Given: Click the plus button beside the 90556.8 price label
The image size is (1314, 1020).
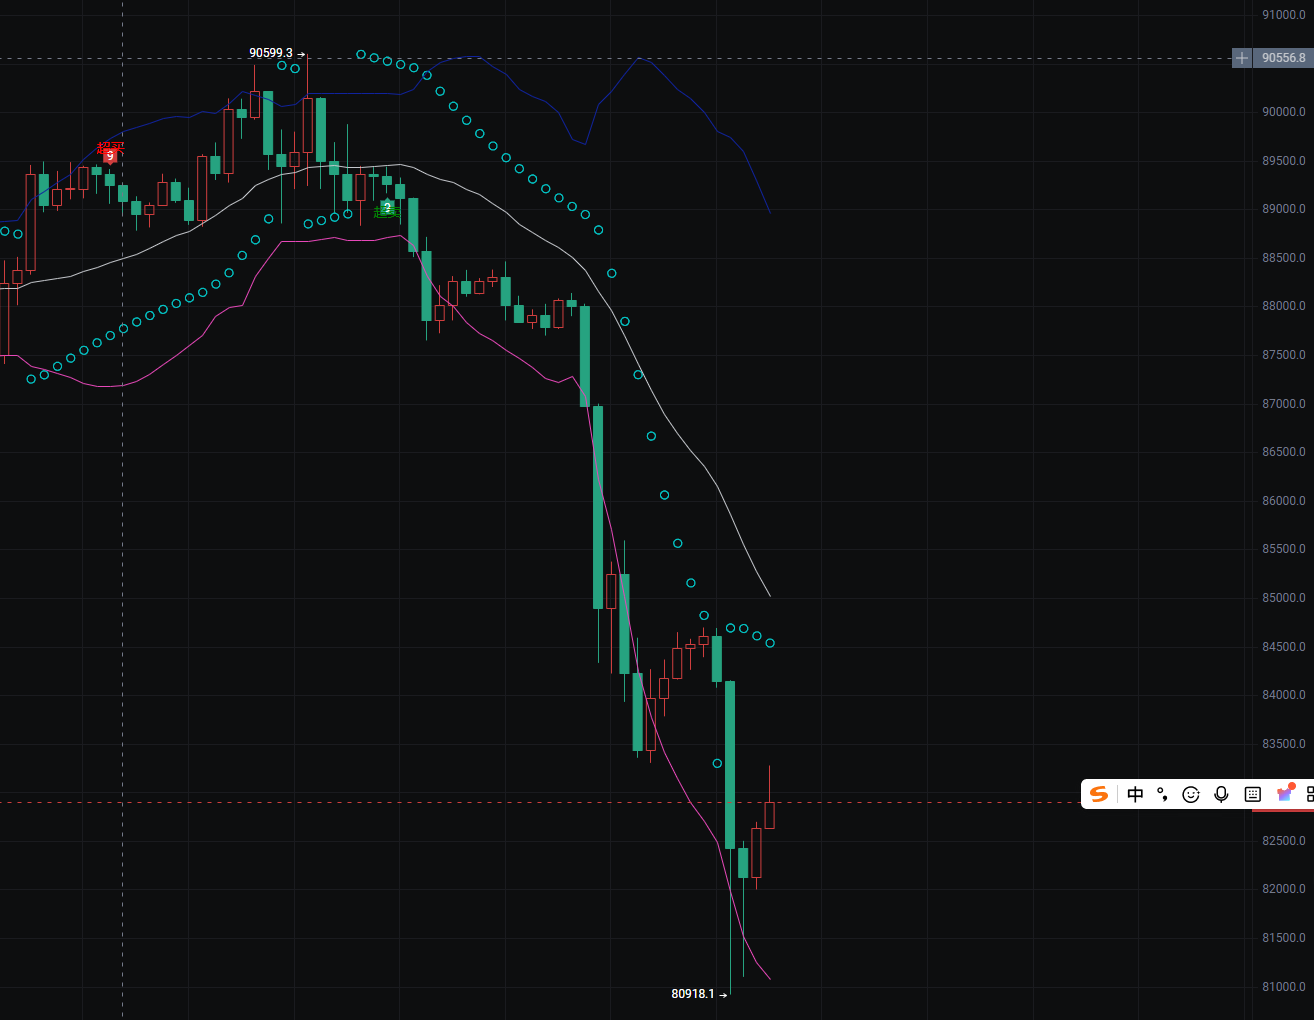Looking at the screenshot, I should (1241, 58).
